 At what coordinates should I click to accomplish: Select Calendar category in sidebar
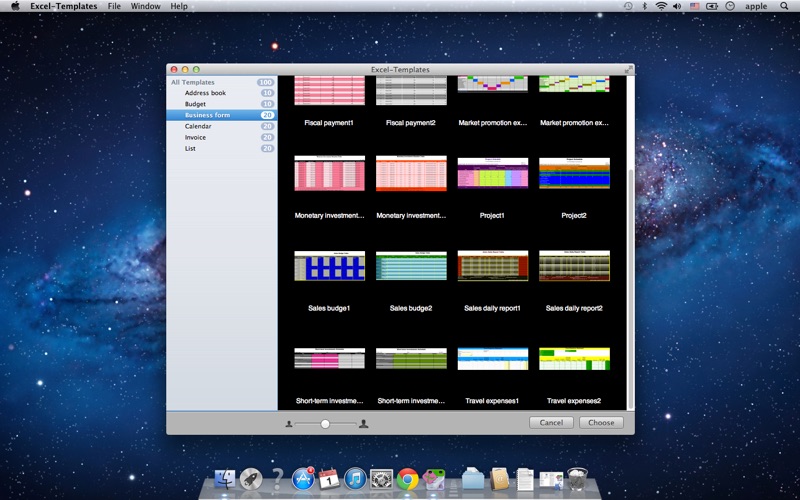pos(222,126)
